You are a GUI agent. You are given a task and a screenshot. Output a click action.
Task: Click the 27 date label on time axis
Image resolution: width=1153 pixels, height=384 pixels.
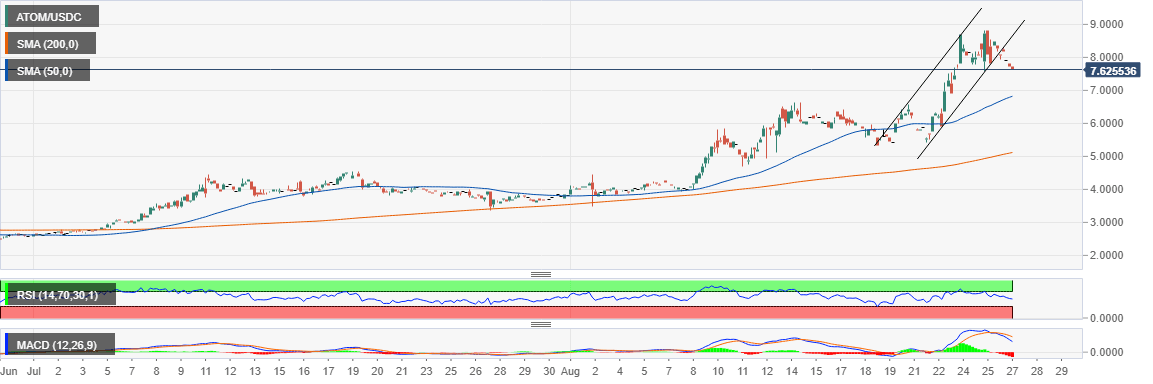pos(1013,371)
